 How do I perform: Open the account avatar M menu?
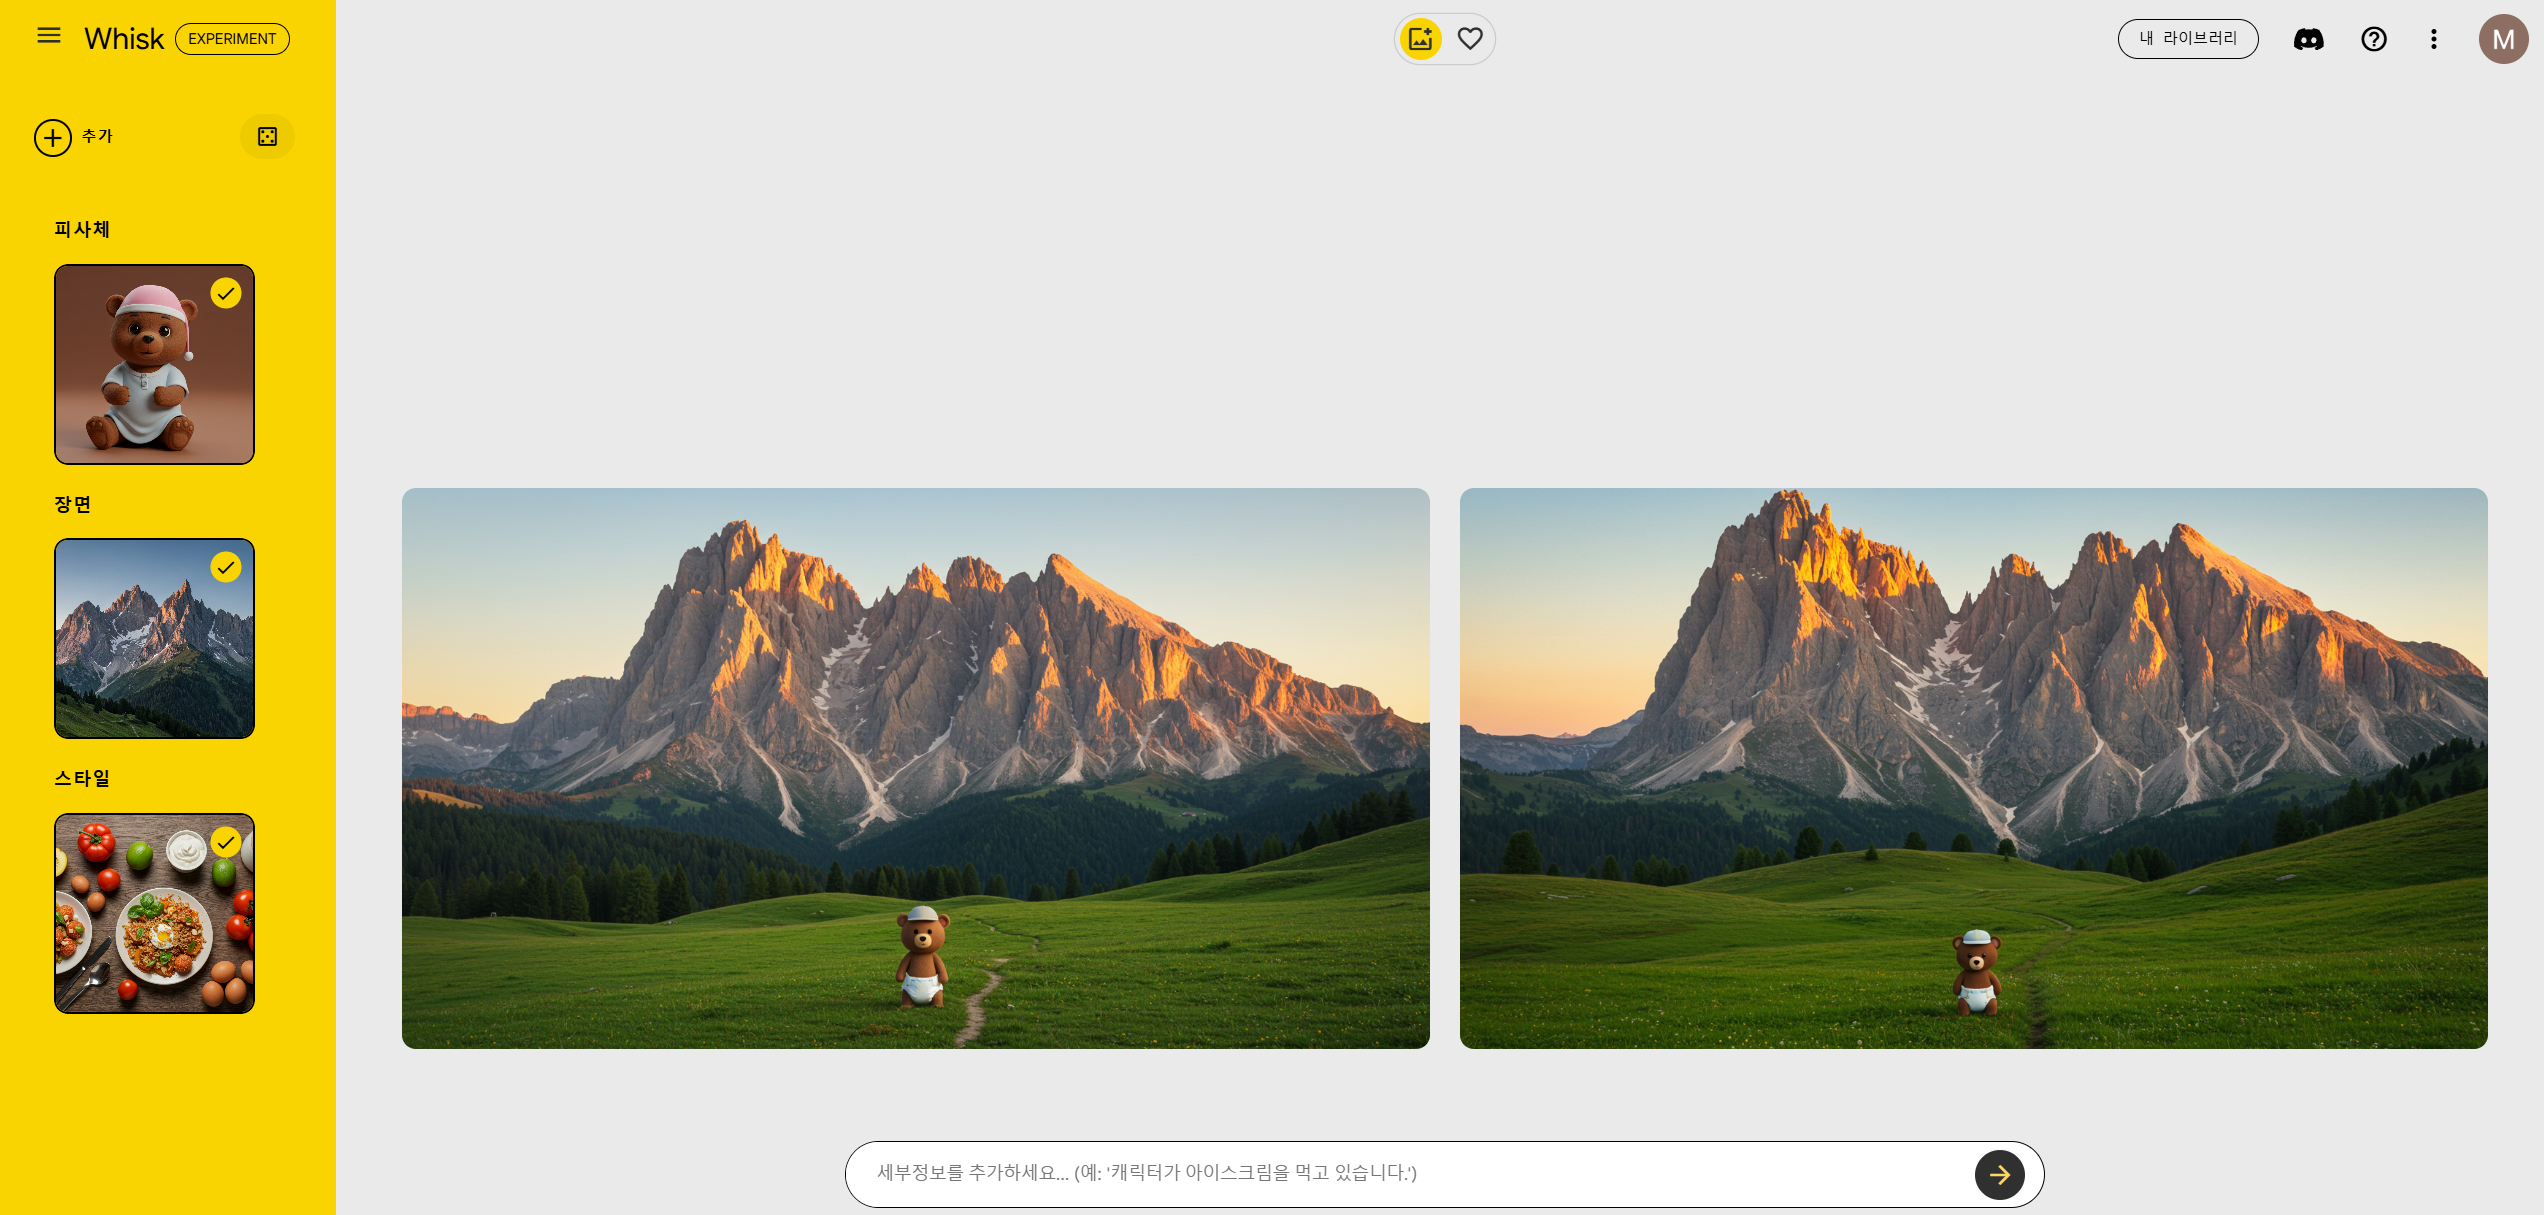(2503, 39)
